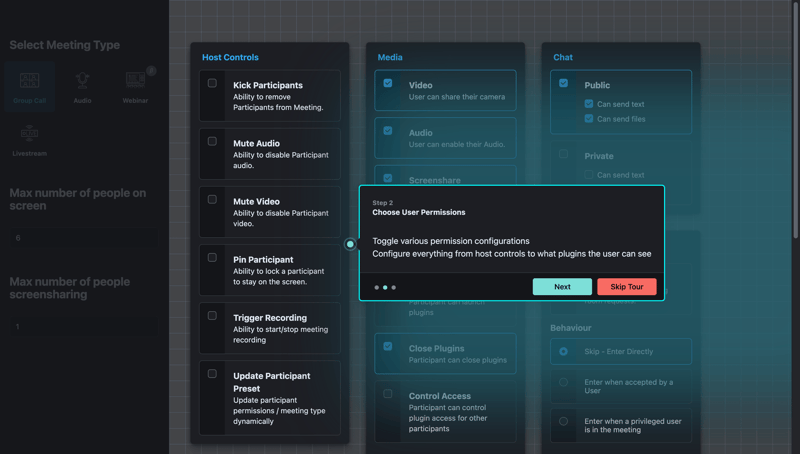
Task: Tick the Trigger Recording checkbox
Action: (212, 316)
